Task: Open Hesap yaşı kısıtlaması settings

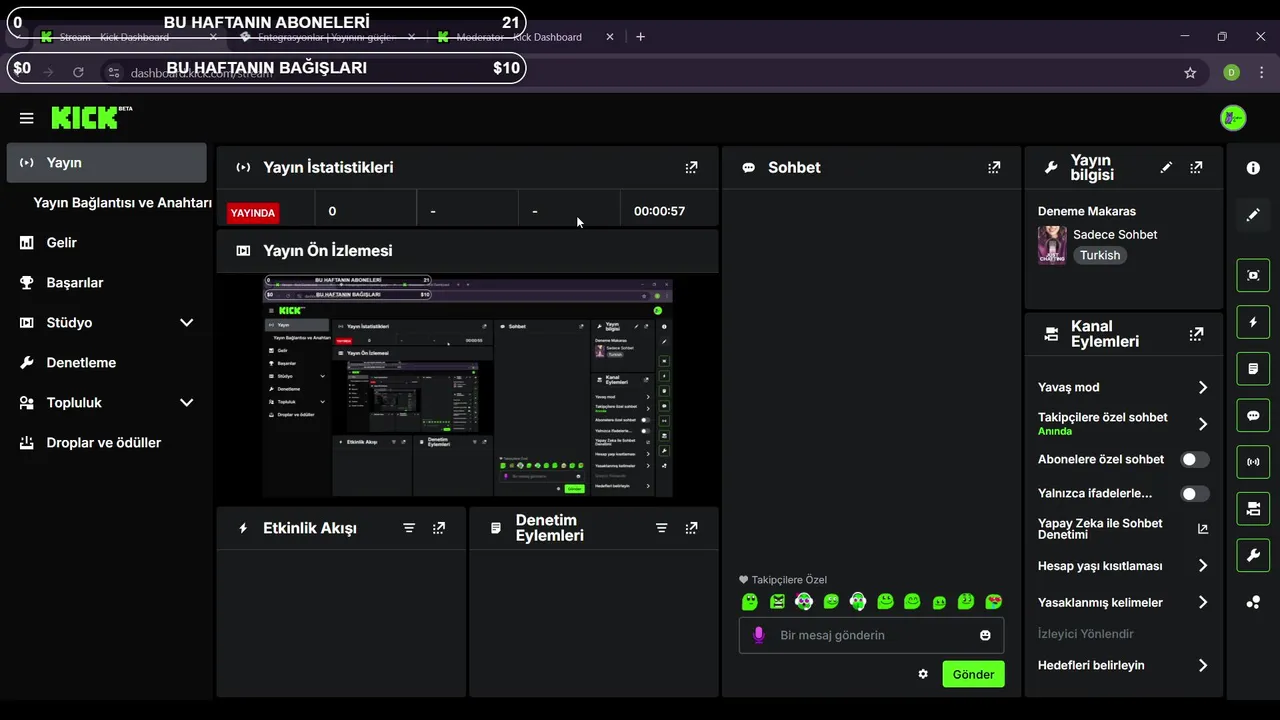Action: (1123, 566)
